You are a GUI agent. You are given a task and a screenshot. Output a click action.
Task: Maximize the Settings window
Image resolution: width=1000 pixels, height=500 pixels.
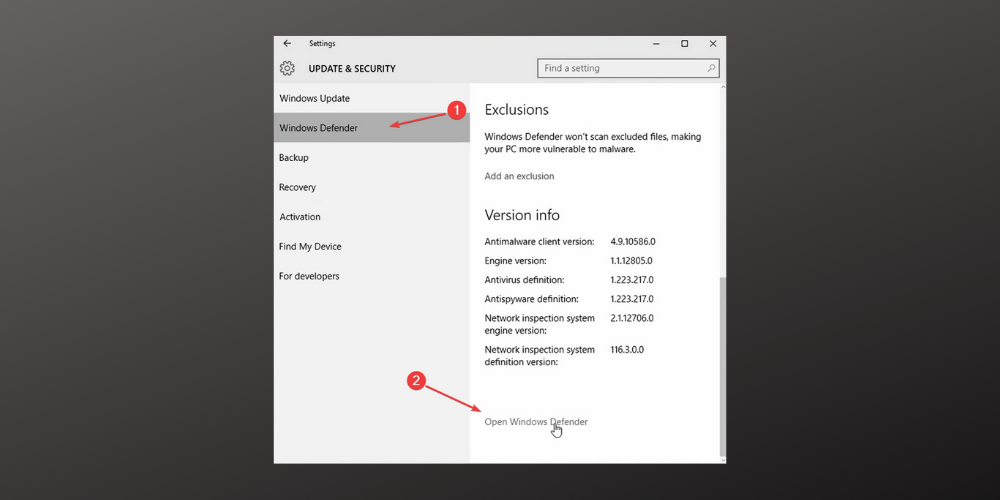point(684,43)
